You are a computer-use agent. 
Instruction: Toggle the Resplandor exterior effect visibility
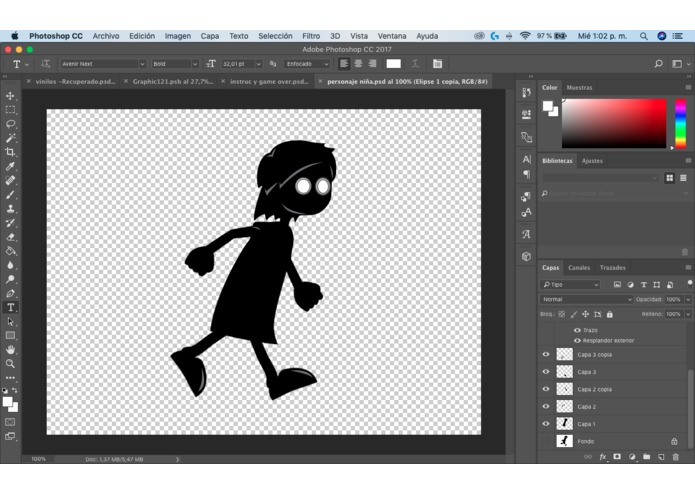(x=577, y=341)
